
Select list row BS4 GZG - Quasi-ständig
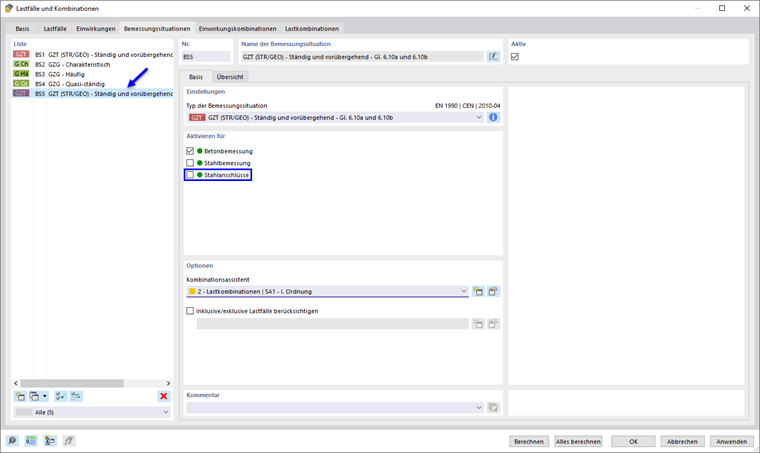[93, 84]
